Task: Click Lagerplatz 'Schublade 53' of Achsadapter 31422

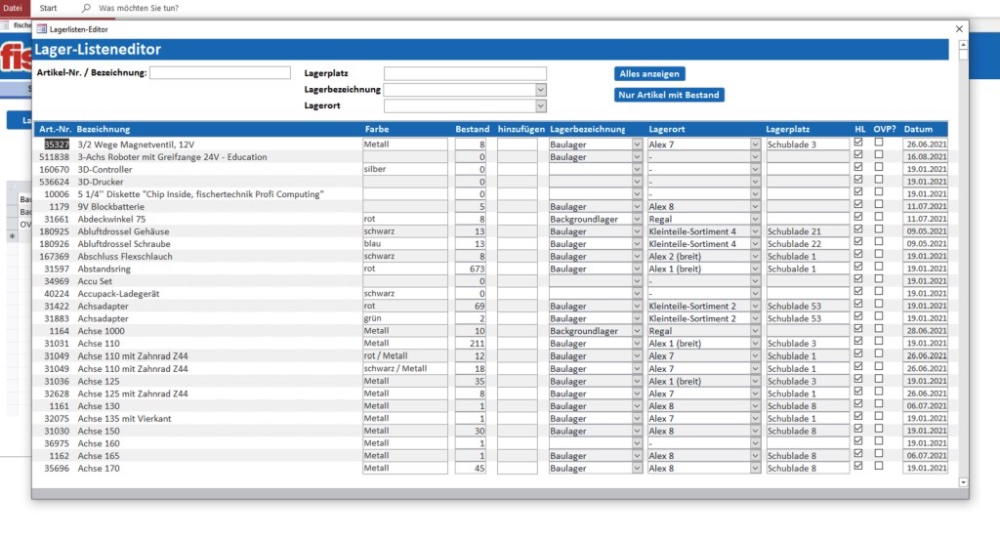Action: (x=807, y=306)
